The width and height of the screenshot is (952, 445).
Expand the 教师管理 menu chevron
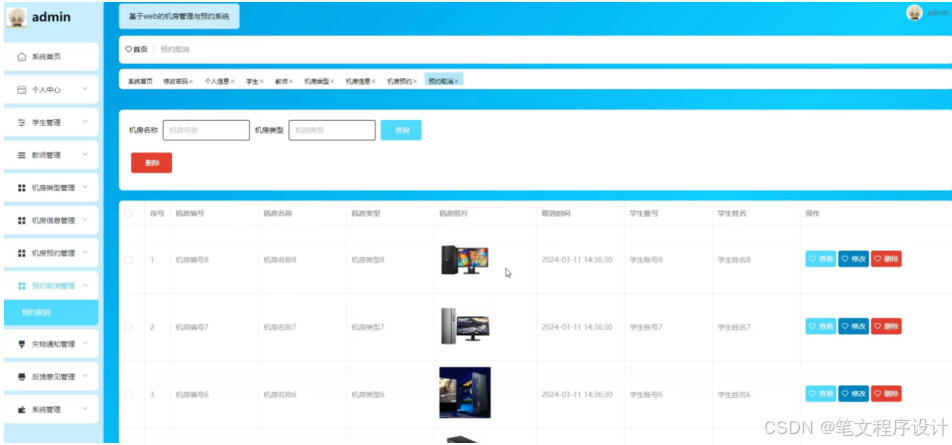point(85,155)
